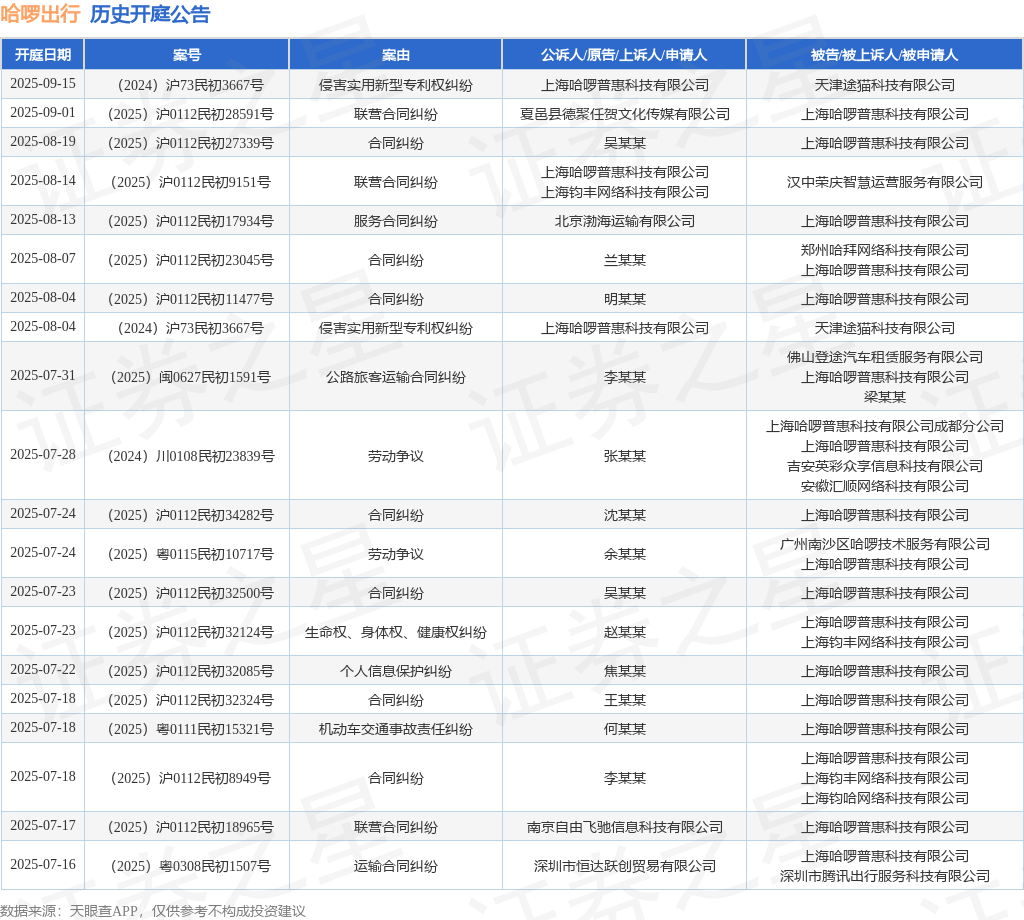Click plaintiff 赵某某
This screenshot has width=1024, height=920.
coord(625,633)
